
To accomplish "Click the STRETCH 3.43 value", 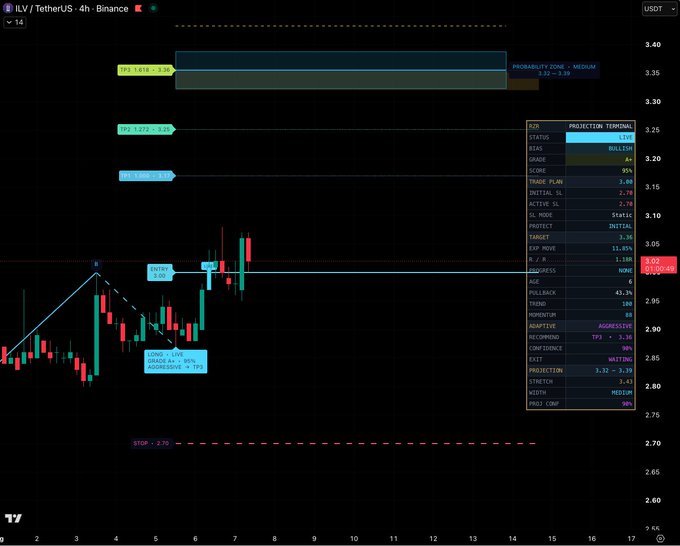I will point(625,382).
